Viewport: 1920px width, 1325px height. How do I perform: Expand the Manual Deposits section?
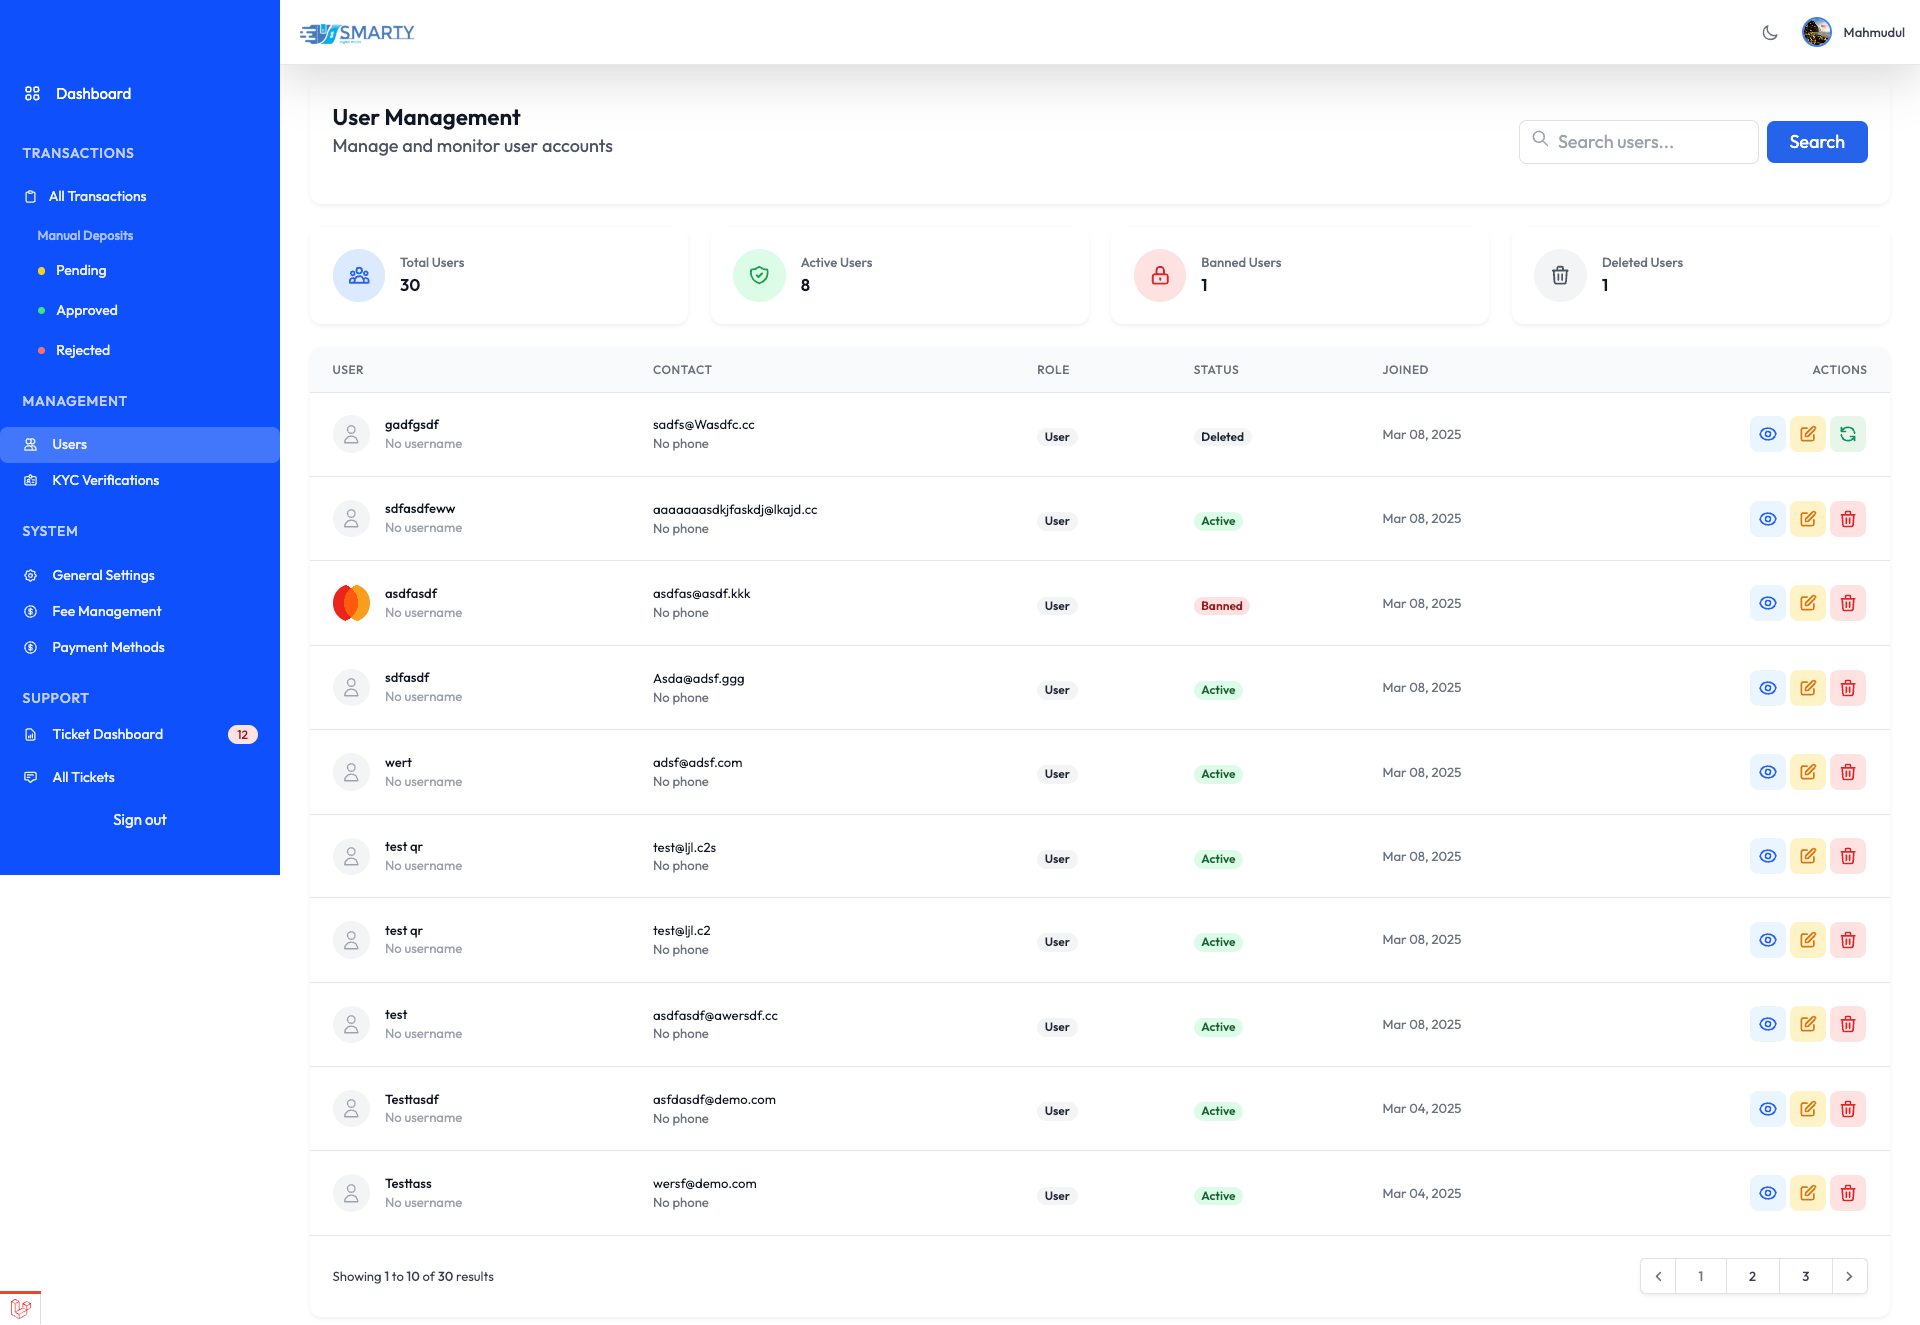[x=85, y=235]
